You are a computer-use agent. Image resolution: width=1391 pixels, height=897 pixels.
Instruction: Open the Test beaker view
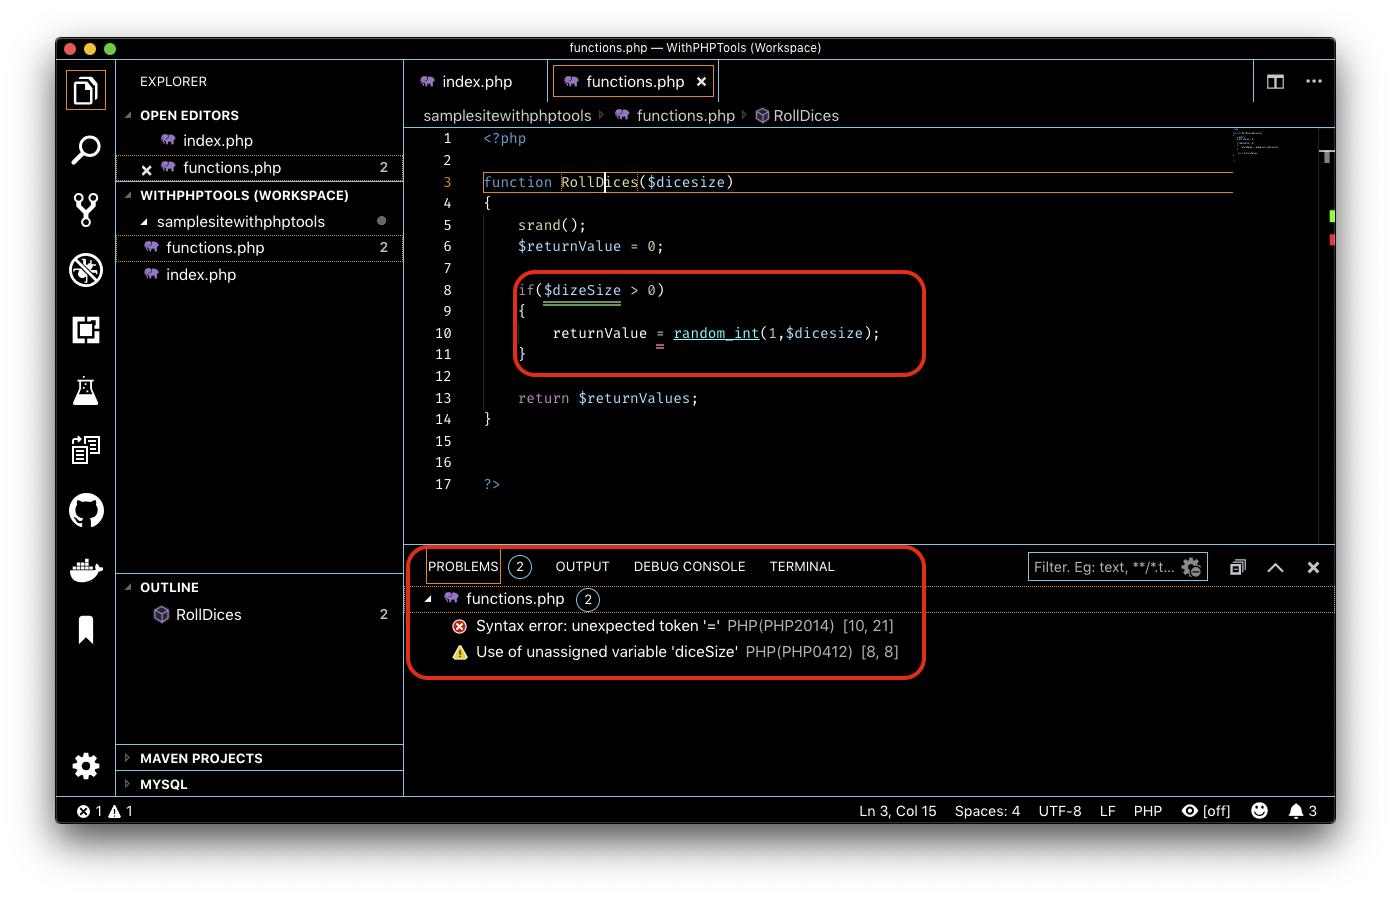pos(86,390)
